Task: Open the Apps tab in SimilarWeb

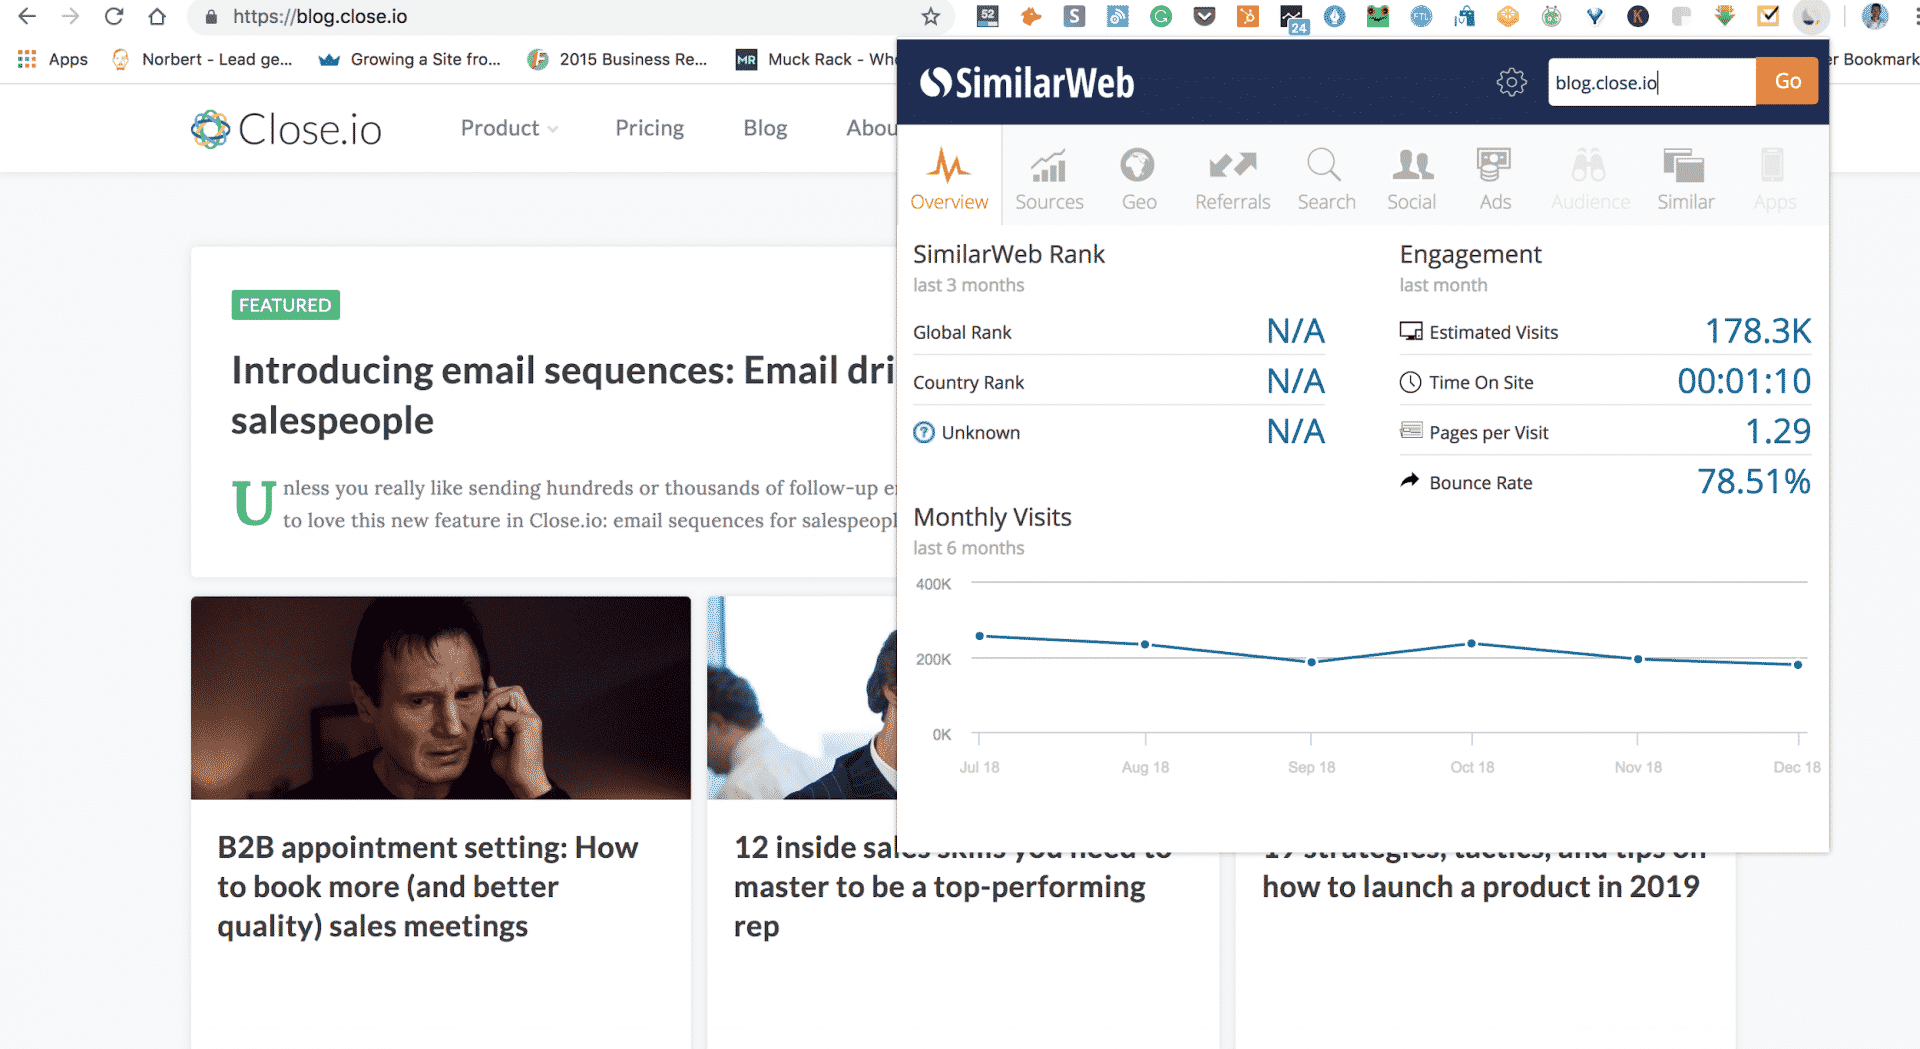Action: [1774, 178]
